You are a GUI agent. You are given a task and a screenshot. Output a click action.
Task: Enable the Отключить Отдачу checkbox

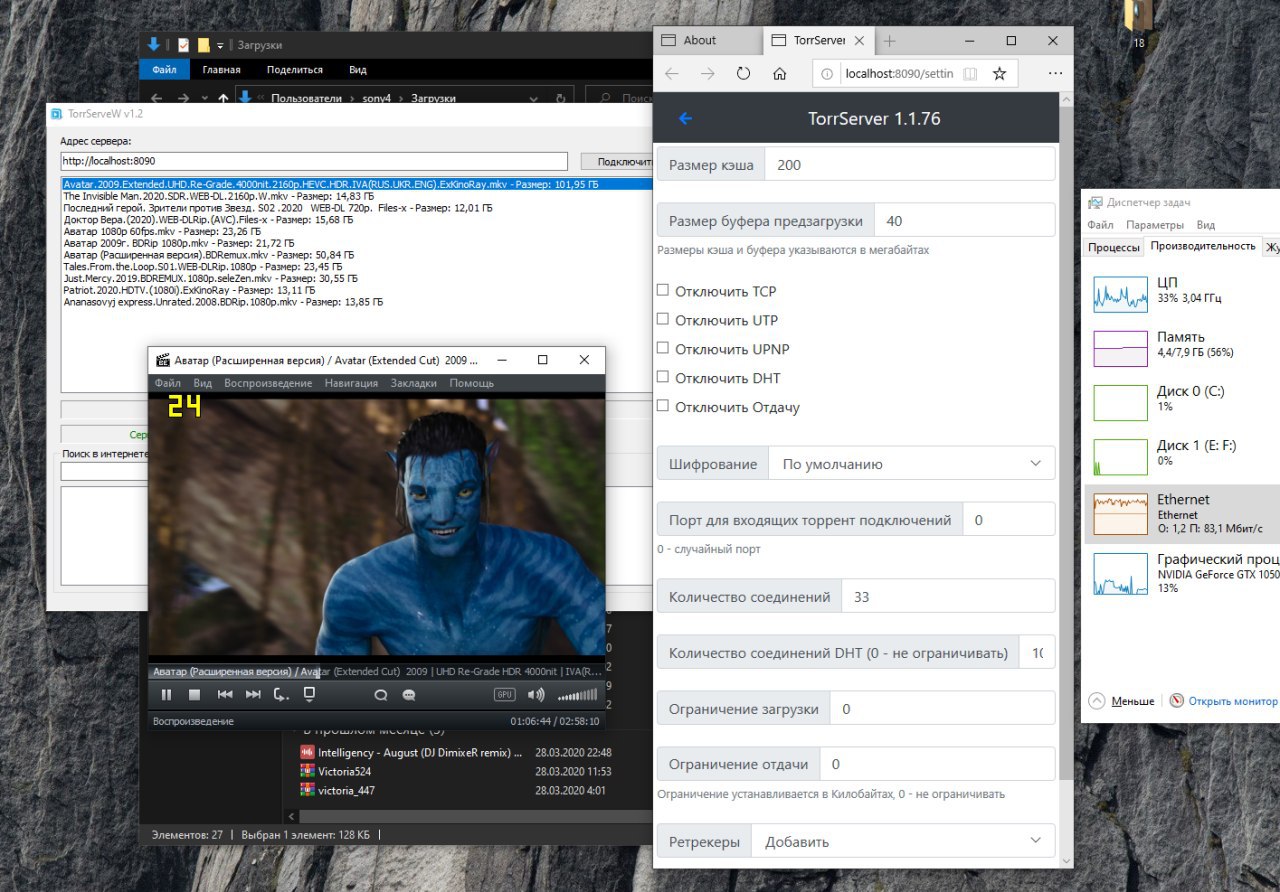[x=662, y=406]
